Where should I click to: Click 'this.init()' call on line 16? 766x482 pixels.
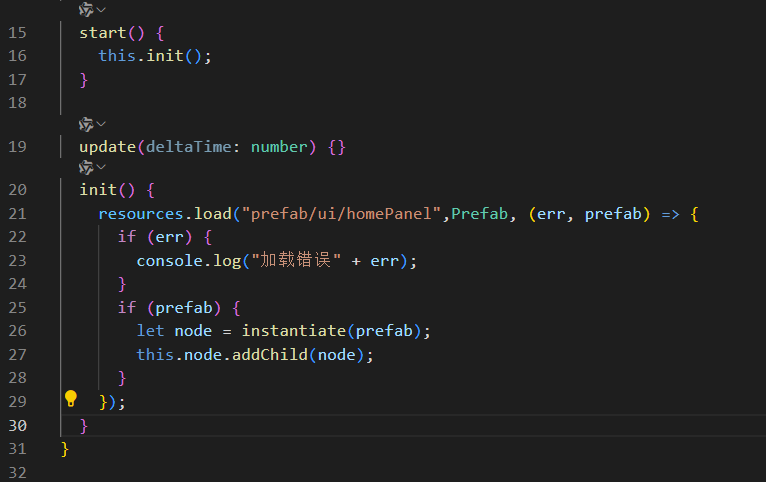tap(150, 56)
